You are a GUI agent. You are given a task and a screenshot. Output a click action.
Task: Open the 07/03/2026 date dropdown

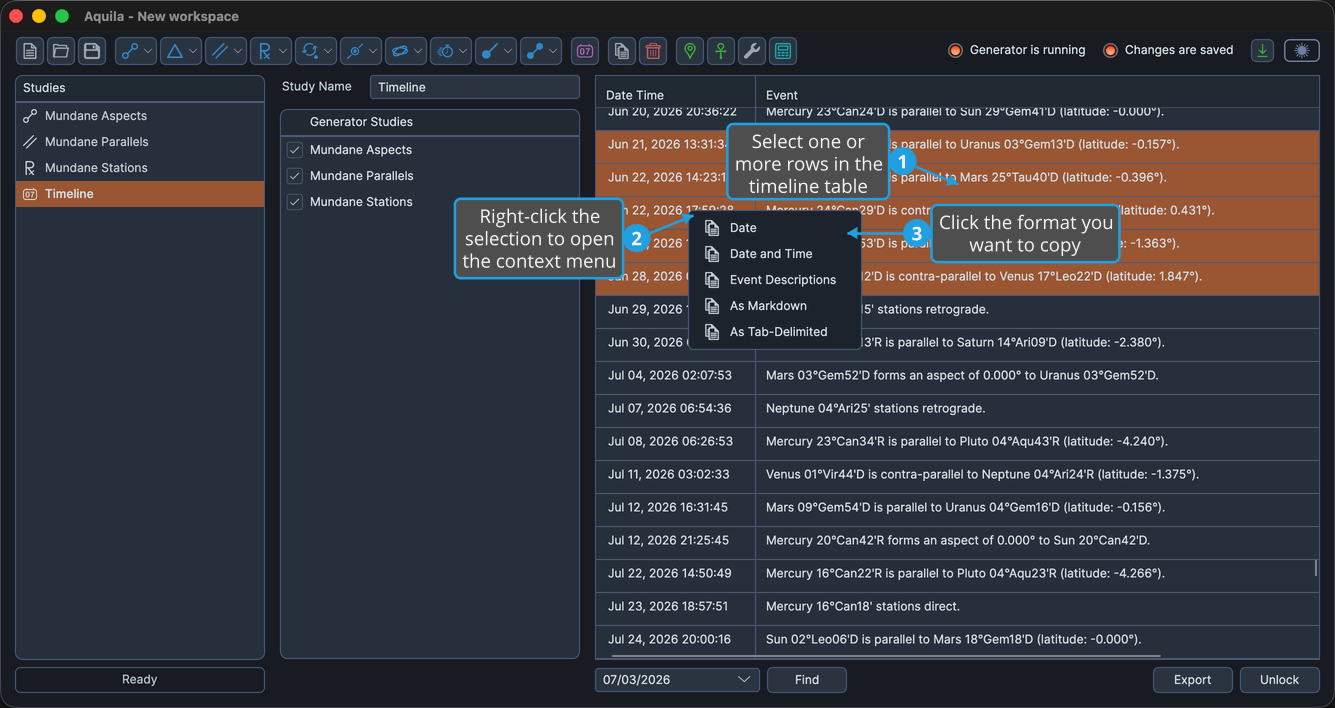(677, 680)
